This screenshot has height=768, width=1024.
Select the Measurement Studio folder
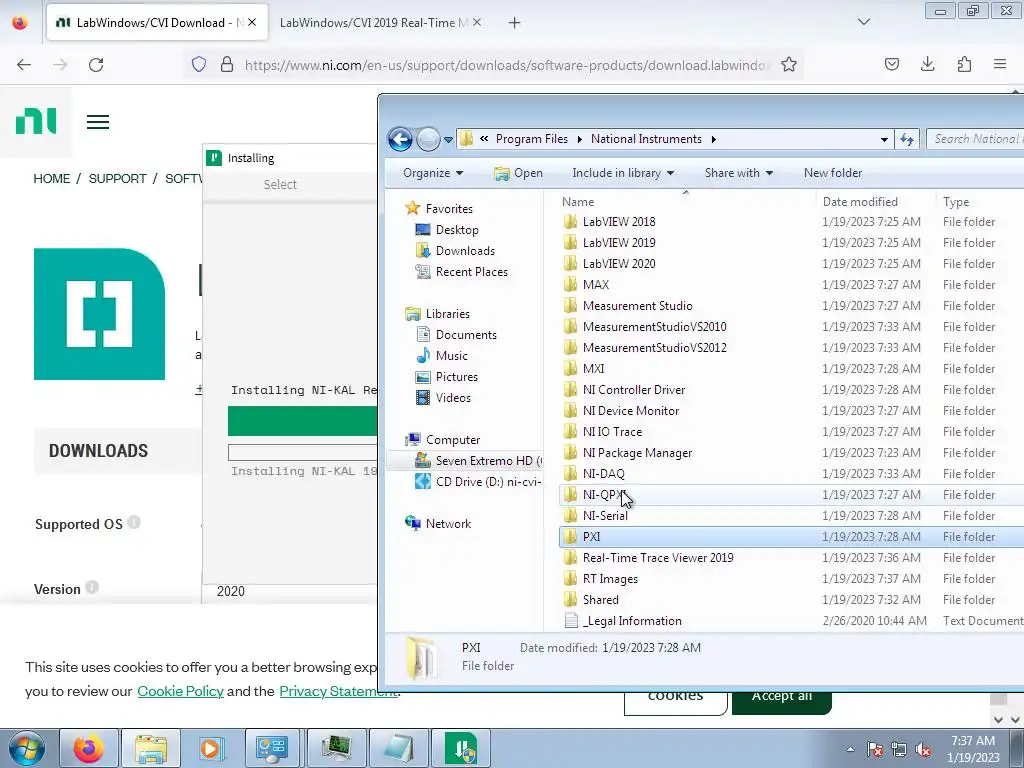click(637, 306)
